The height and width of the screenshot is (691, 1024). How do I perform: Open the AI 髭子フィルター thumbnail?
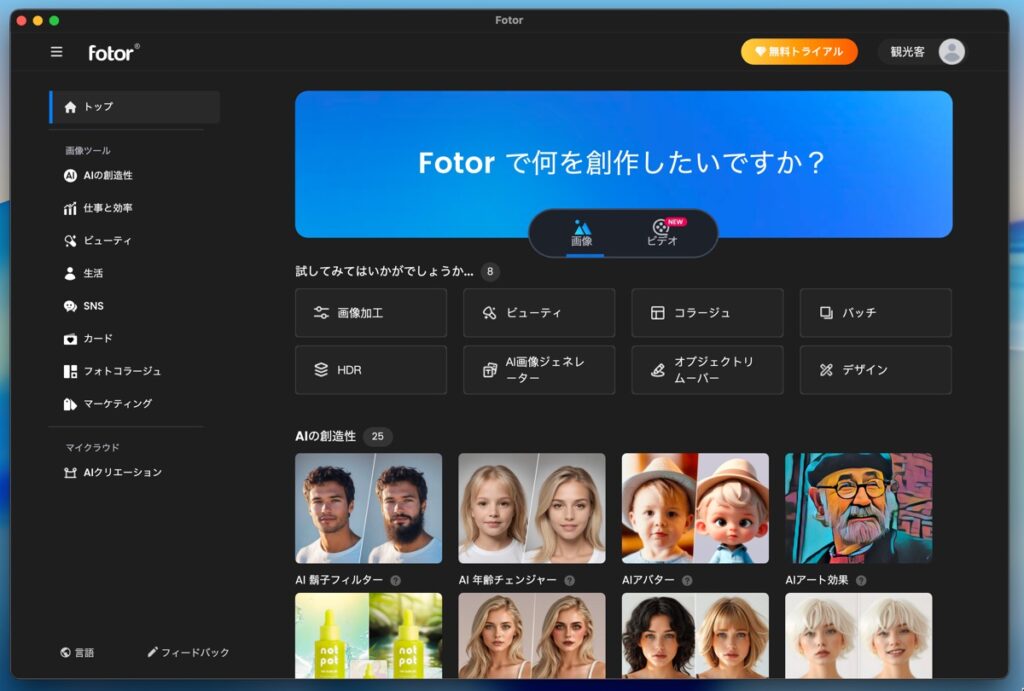point(368,508)
